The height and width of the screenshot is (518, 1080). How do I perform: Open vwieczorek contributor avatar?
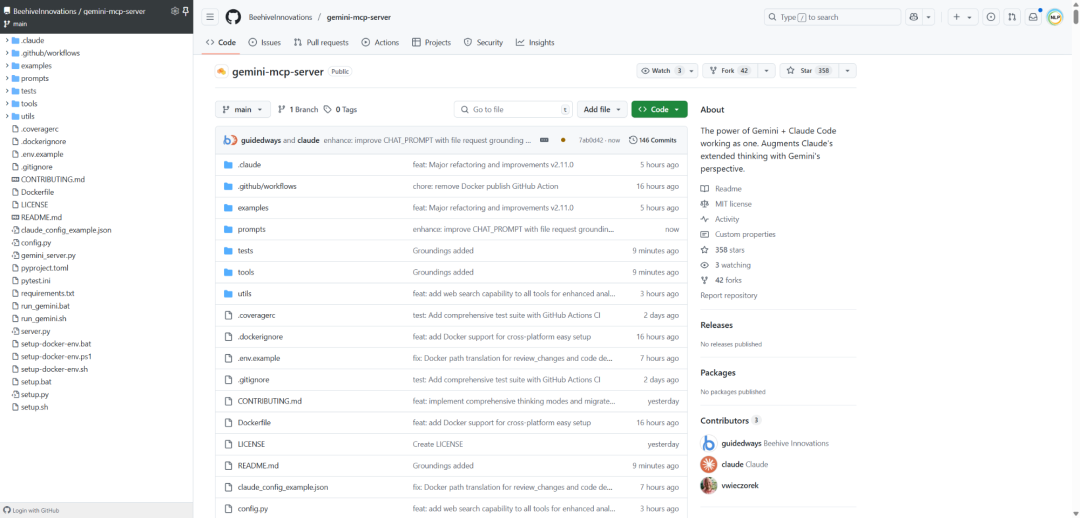click(x=709, y=486)
